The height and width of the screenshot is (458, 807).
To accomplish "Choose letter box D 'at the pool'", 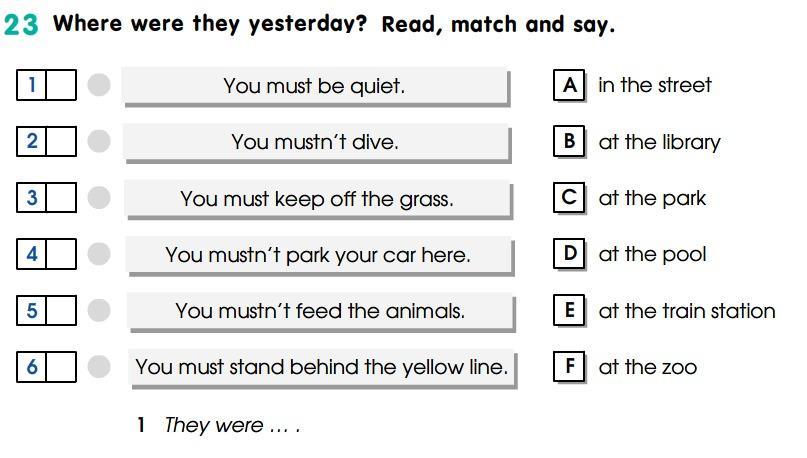I will tap(569, 254).
